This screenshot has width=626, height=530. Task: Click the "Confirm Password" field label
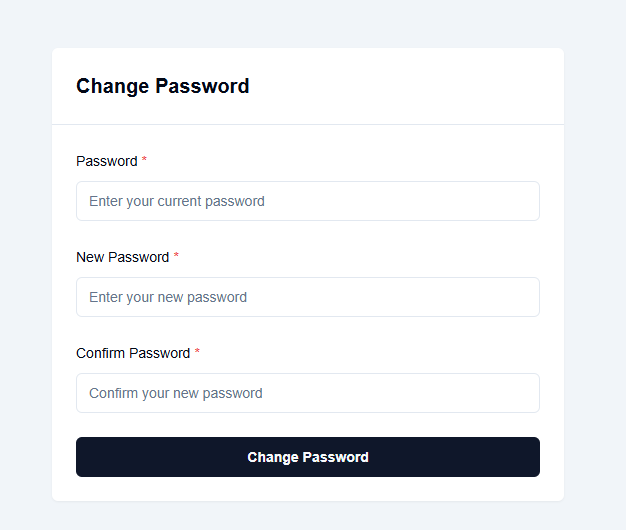tap(133, 353)
